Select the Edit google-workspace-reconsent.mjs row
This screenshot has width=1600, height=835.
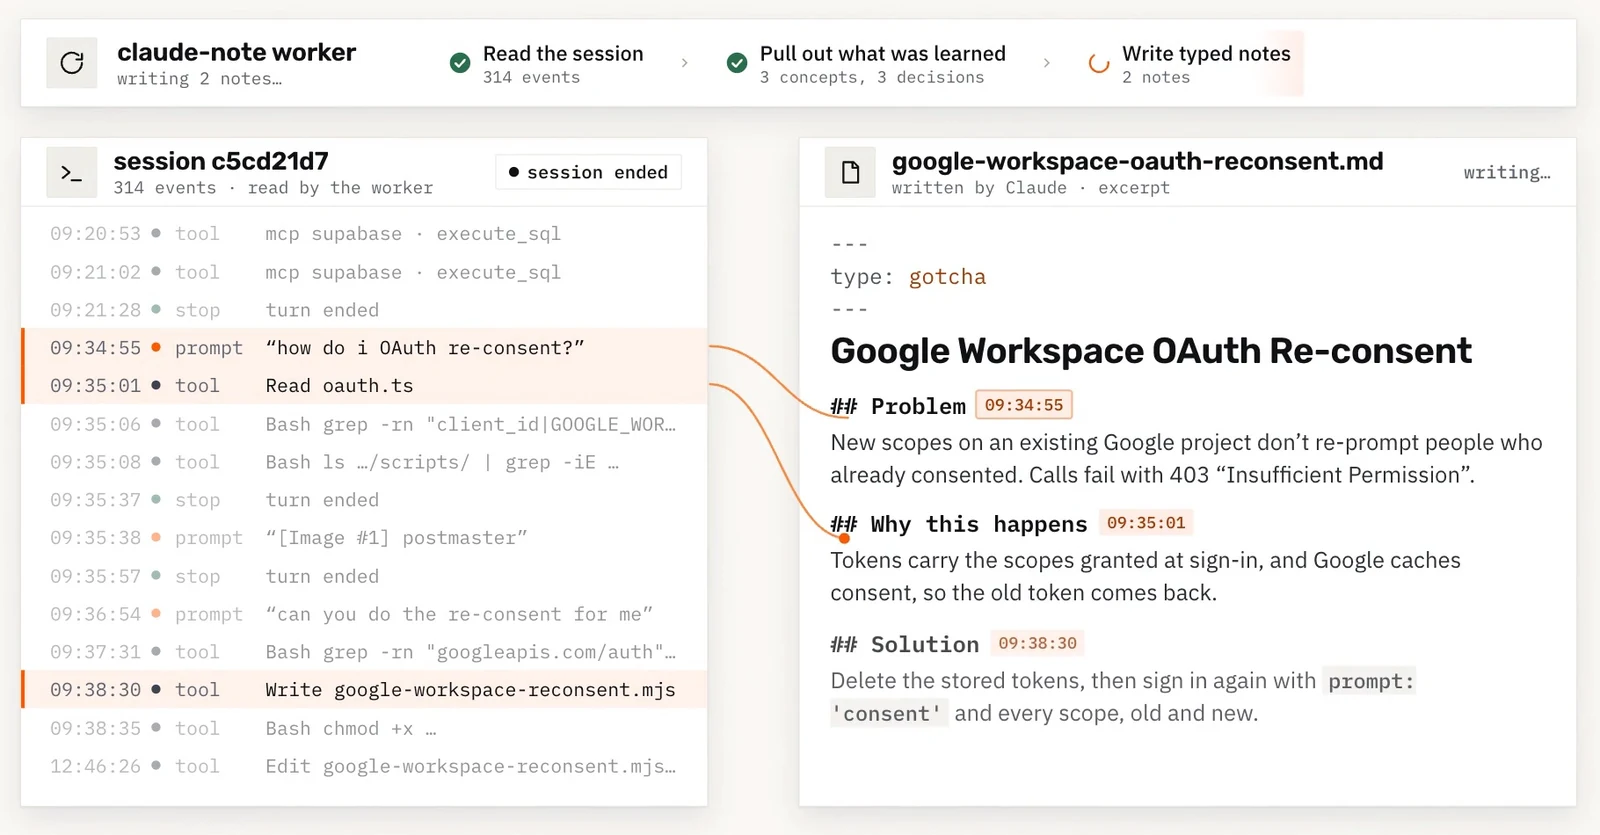click(x=364, y=766)
